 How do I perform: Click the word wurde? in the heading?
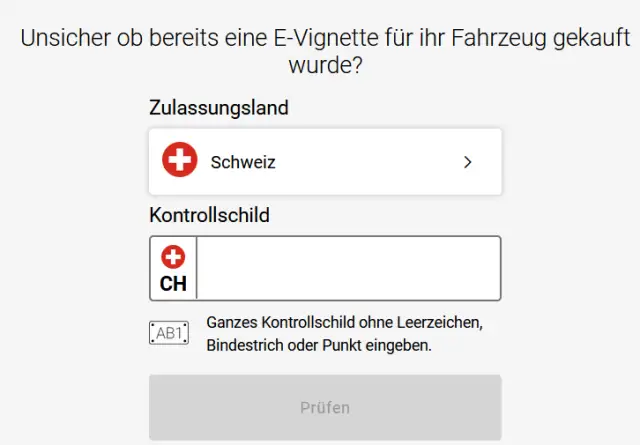tap(324, 69)
